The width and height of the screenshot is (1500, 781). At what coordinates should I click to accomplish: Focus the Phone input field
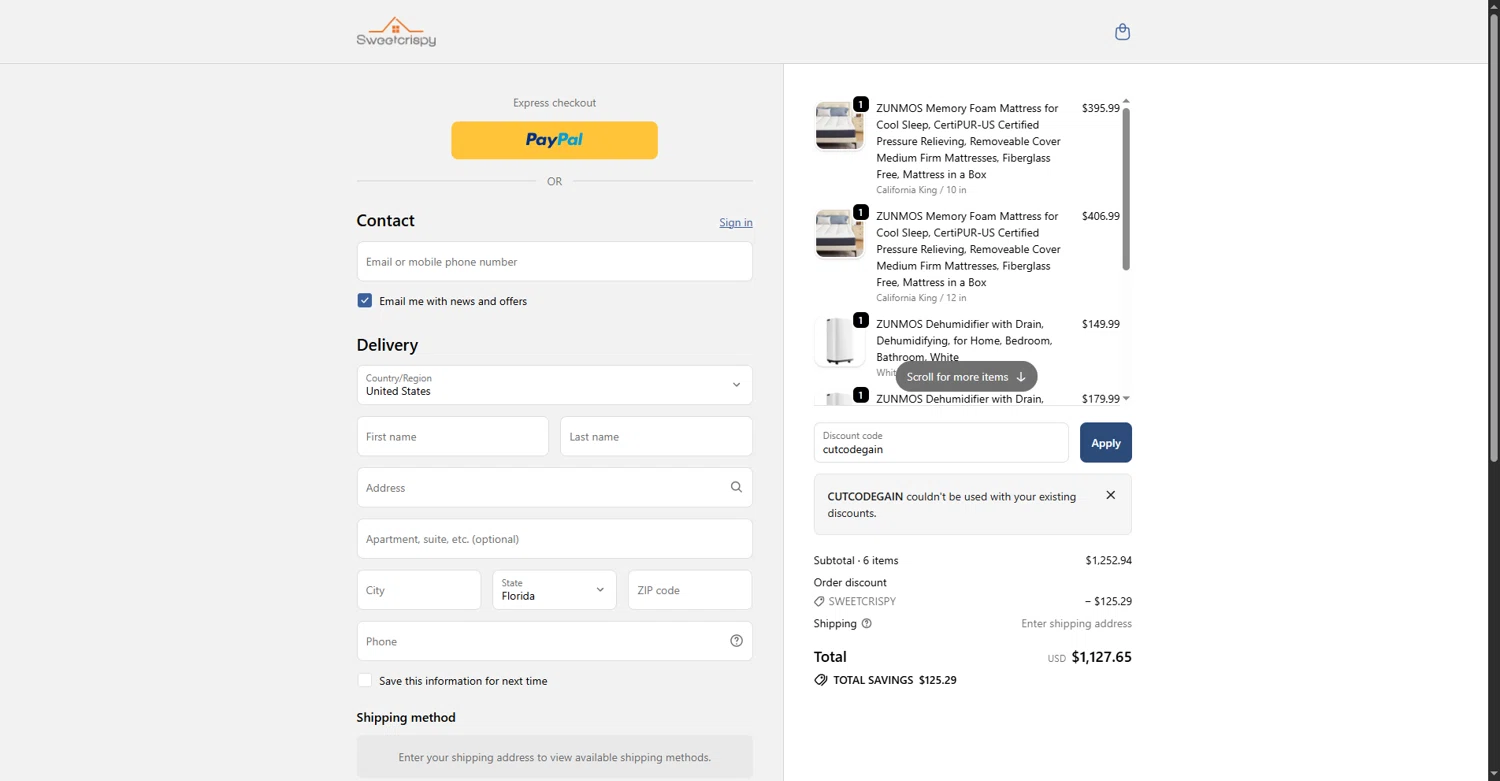point(554,641)
